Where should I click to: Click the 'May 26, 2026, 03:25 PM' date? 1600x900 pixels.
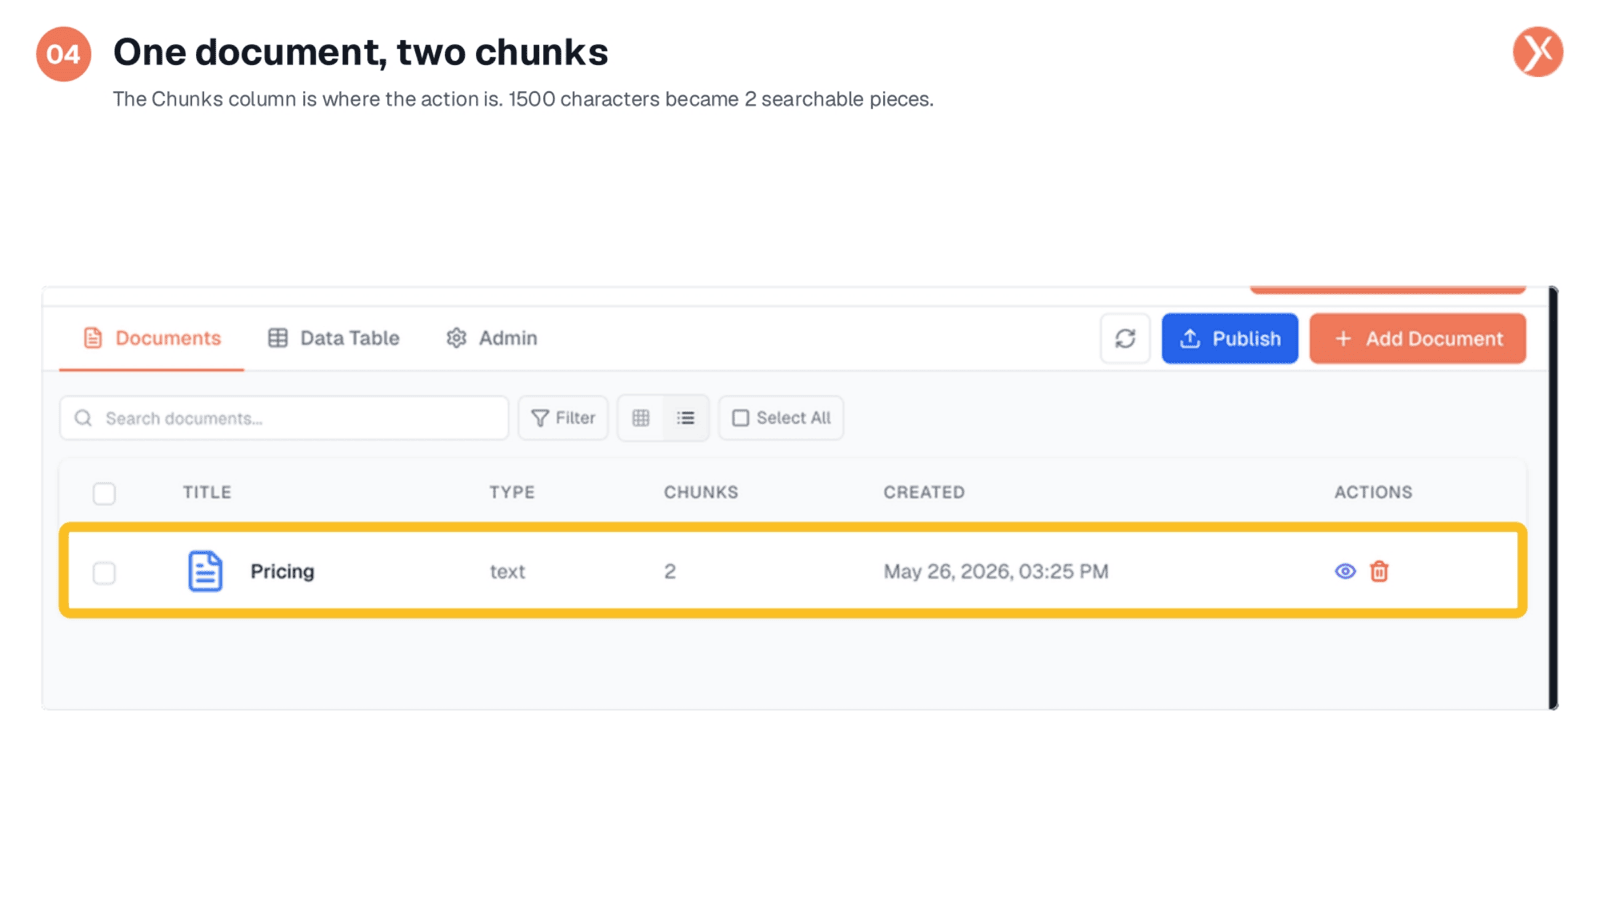[x=996, y=571]
